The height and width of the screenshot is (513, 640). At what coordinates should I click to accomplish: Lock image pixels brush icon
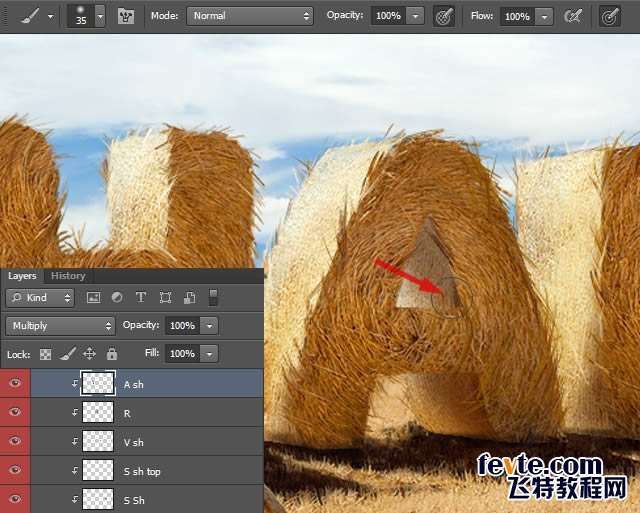pyautogui.click(x=67, y=353)
